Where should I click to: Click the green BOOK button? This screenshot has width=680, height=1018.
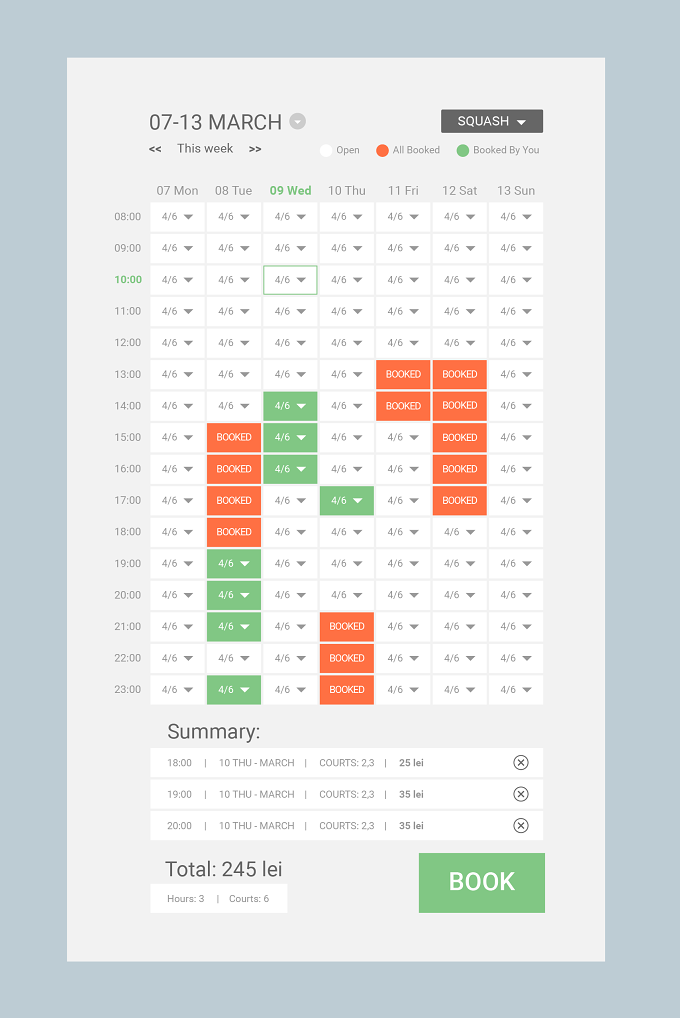coord(481,882)
